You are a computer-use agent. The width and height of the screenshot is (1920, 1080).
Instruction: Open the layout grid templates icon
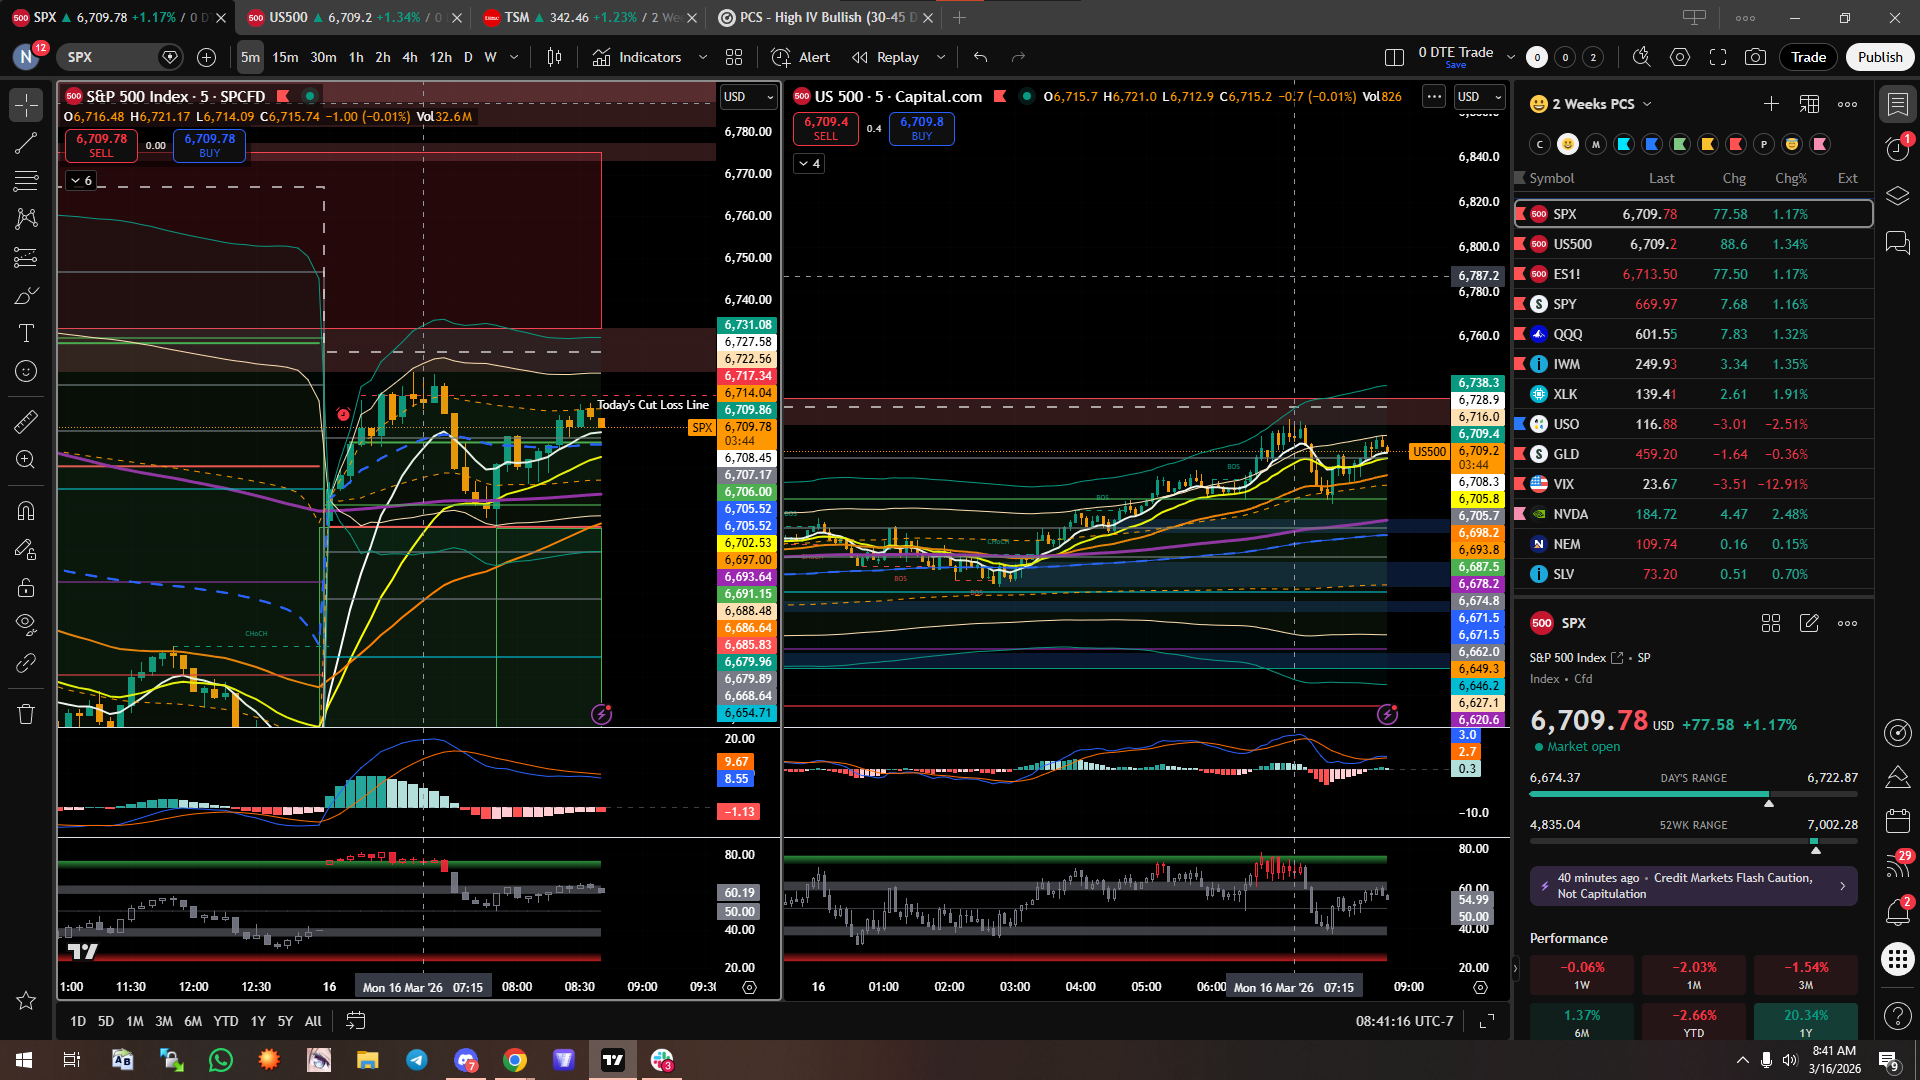(734, 57)
